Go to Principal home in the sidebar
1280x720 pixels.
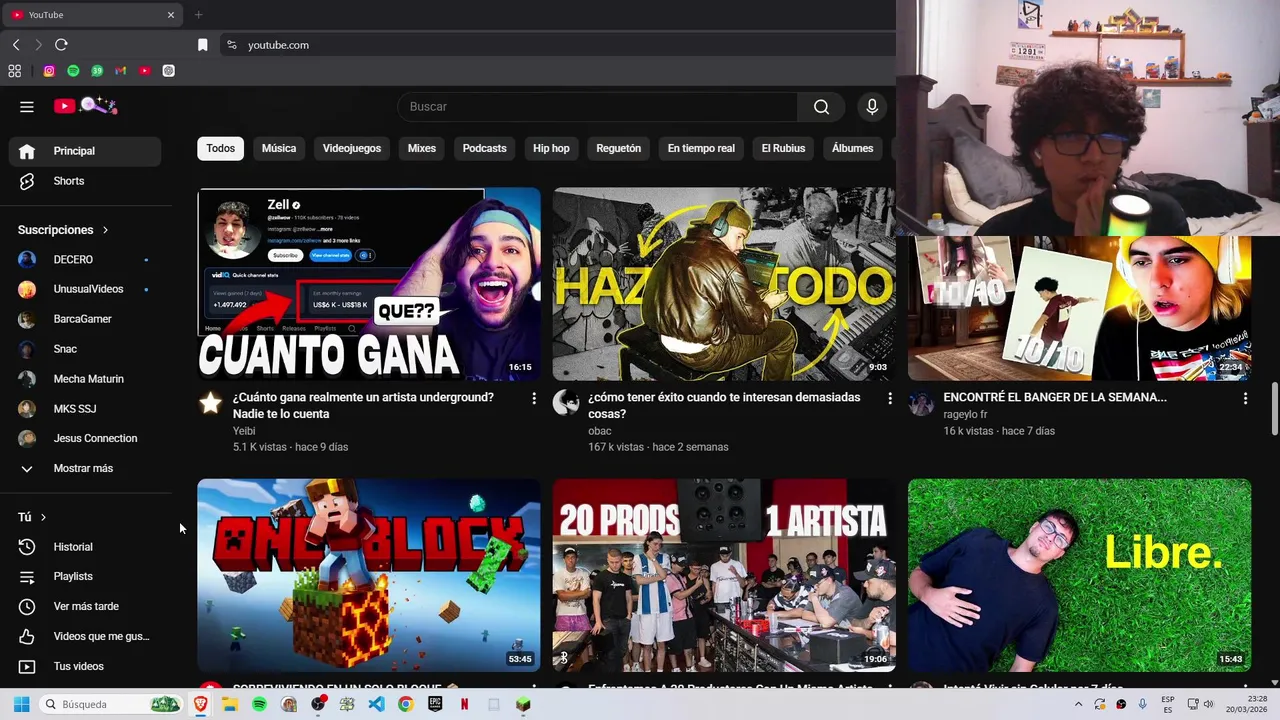[85, 151]
